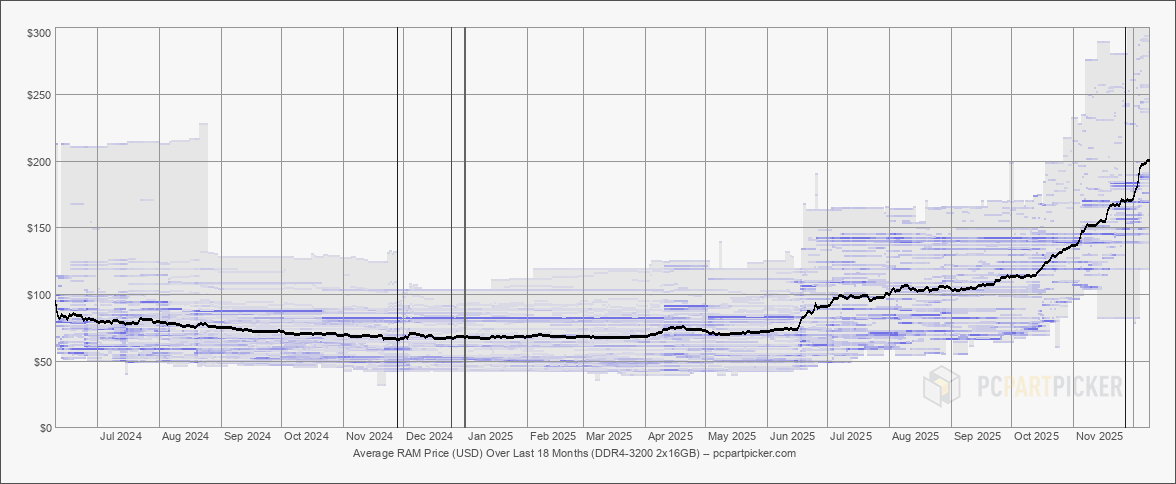Click the Oct 2024 x-axis label
The image size is (1176, 484).
306,437
